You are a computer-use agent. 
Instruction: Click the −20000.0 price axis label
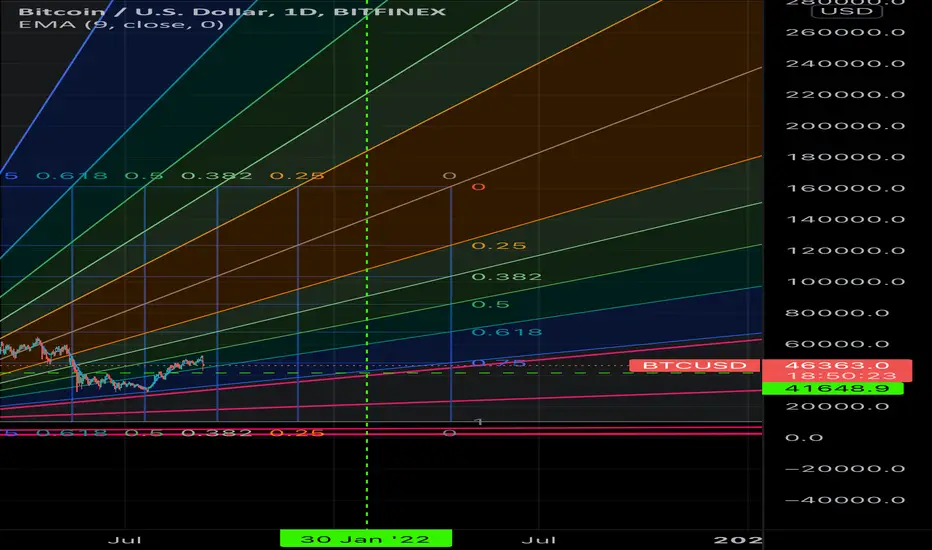pyautogui.click(x=845, y=469)
